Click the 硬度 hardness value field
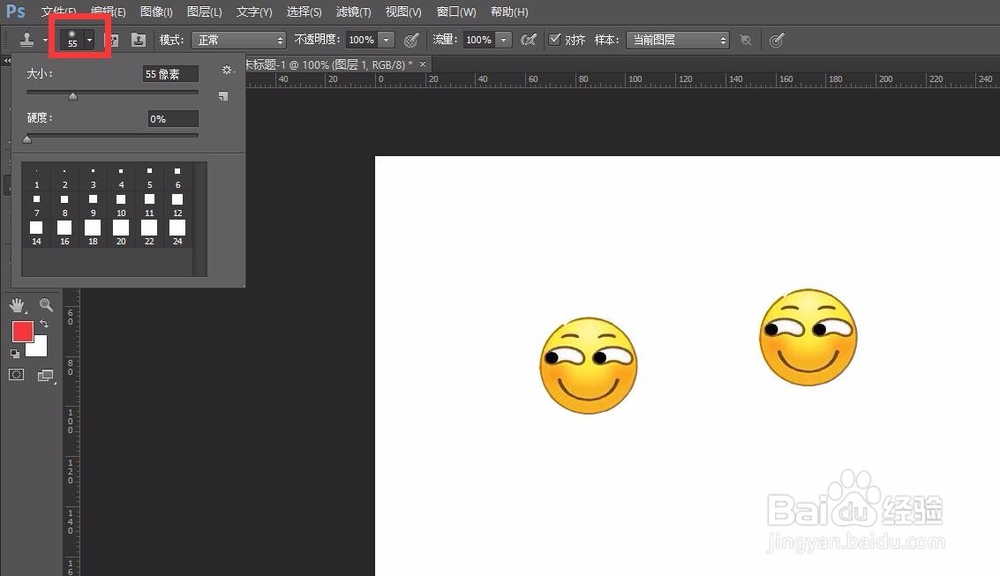 click(x=171, y=119)
